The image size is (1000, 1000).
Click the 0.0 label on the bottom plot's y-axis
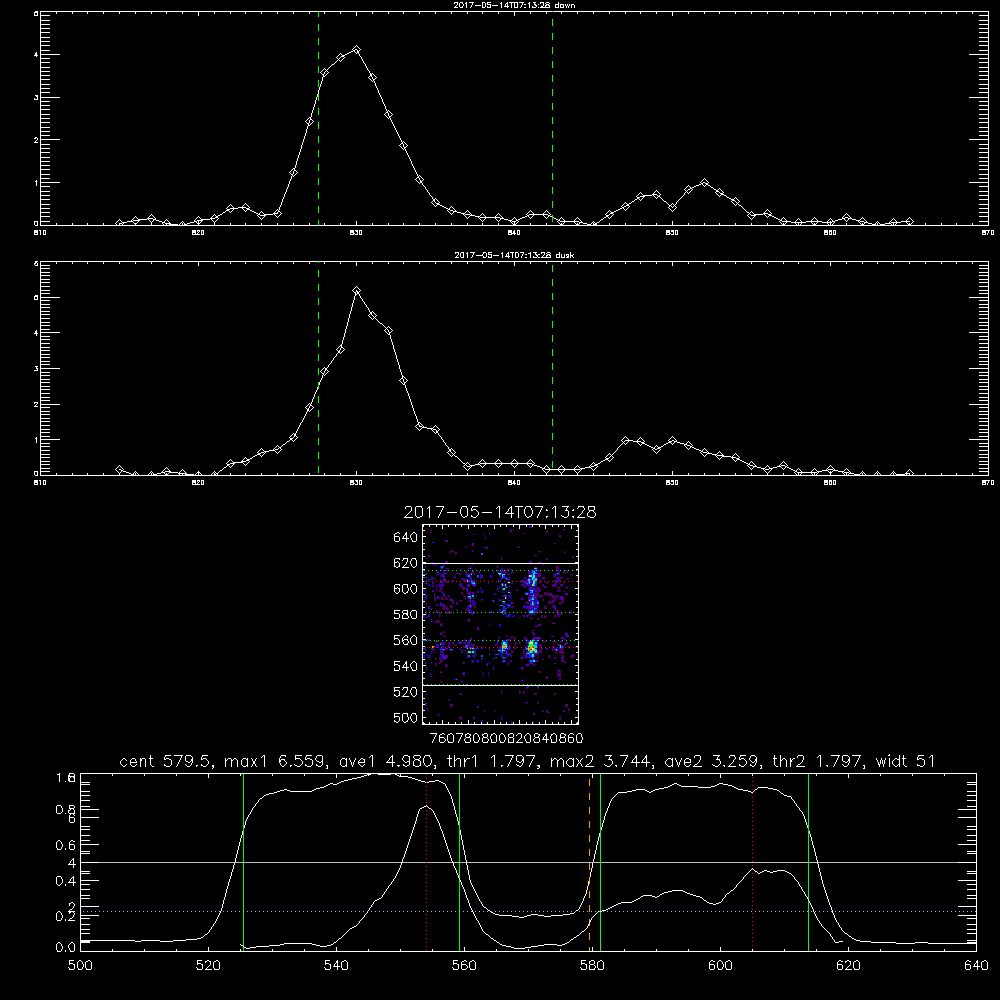(x=65, y=948)
